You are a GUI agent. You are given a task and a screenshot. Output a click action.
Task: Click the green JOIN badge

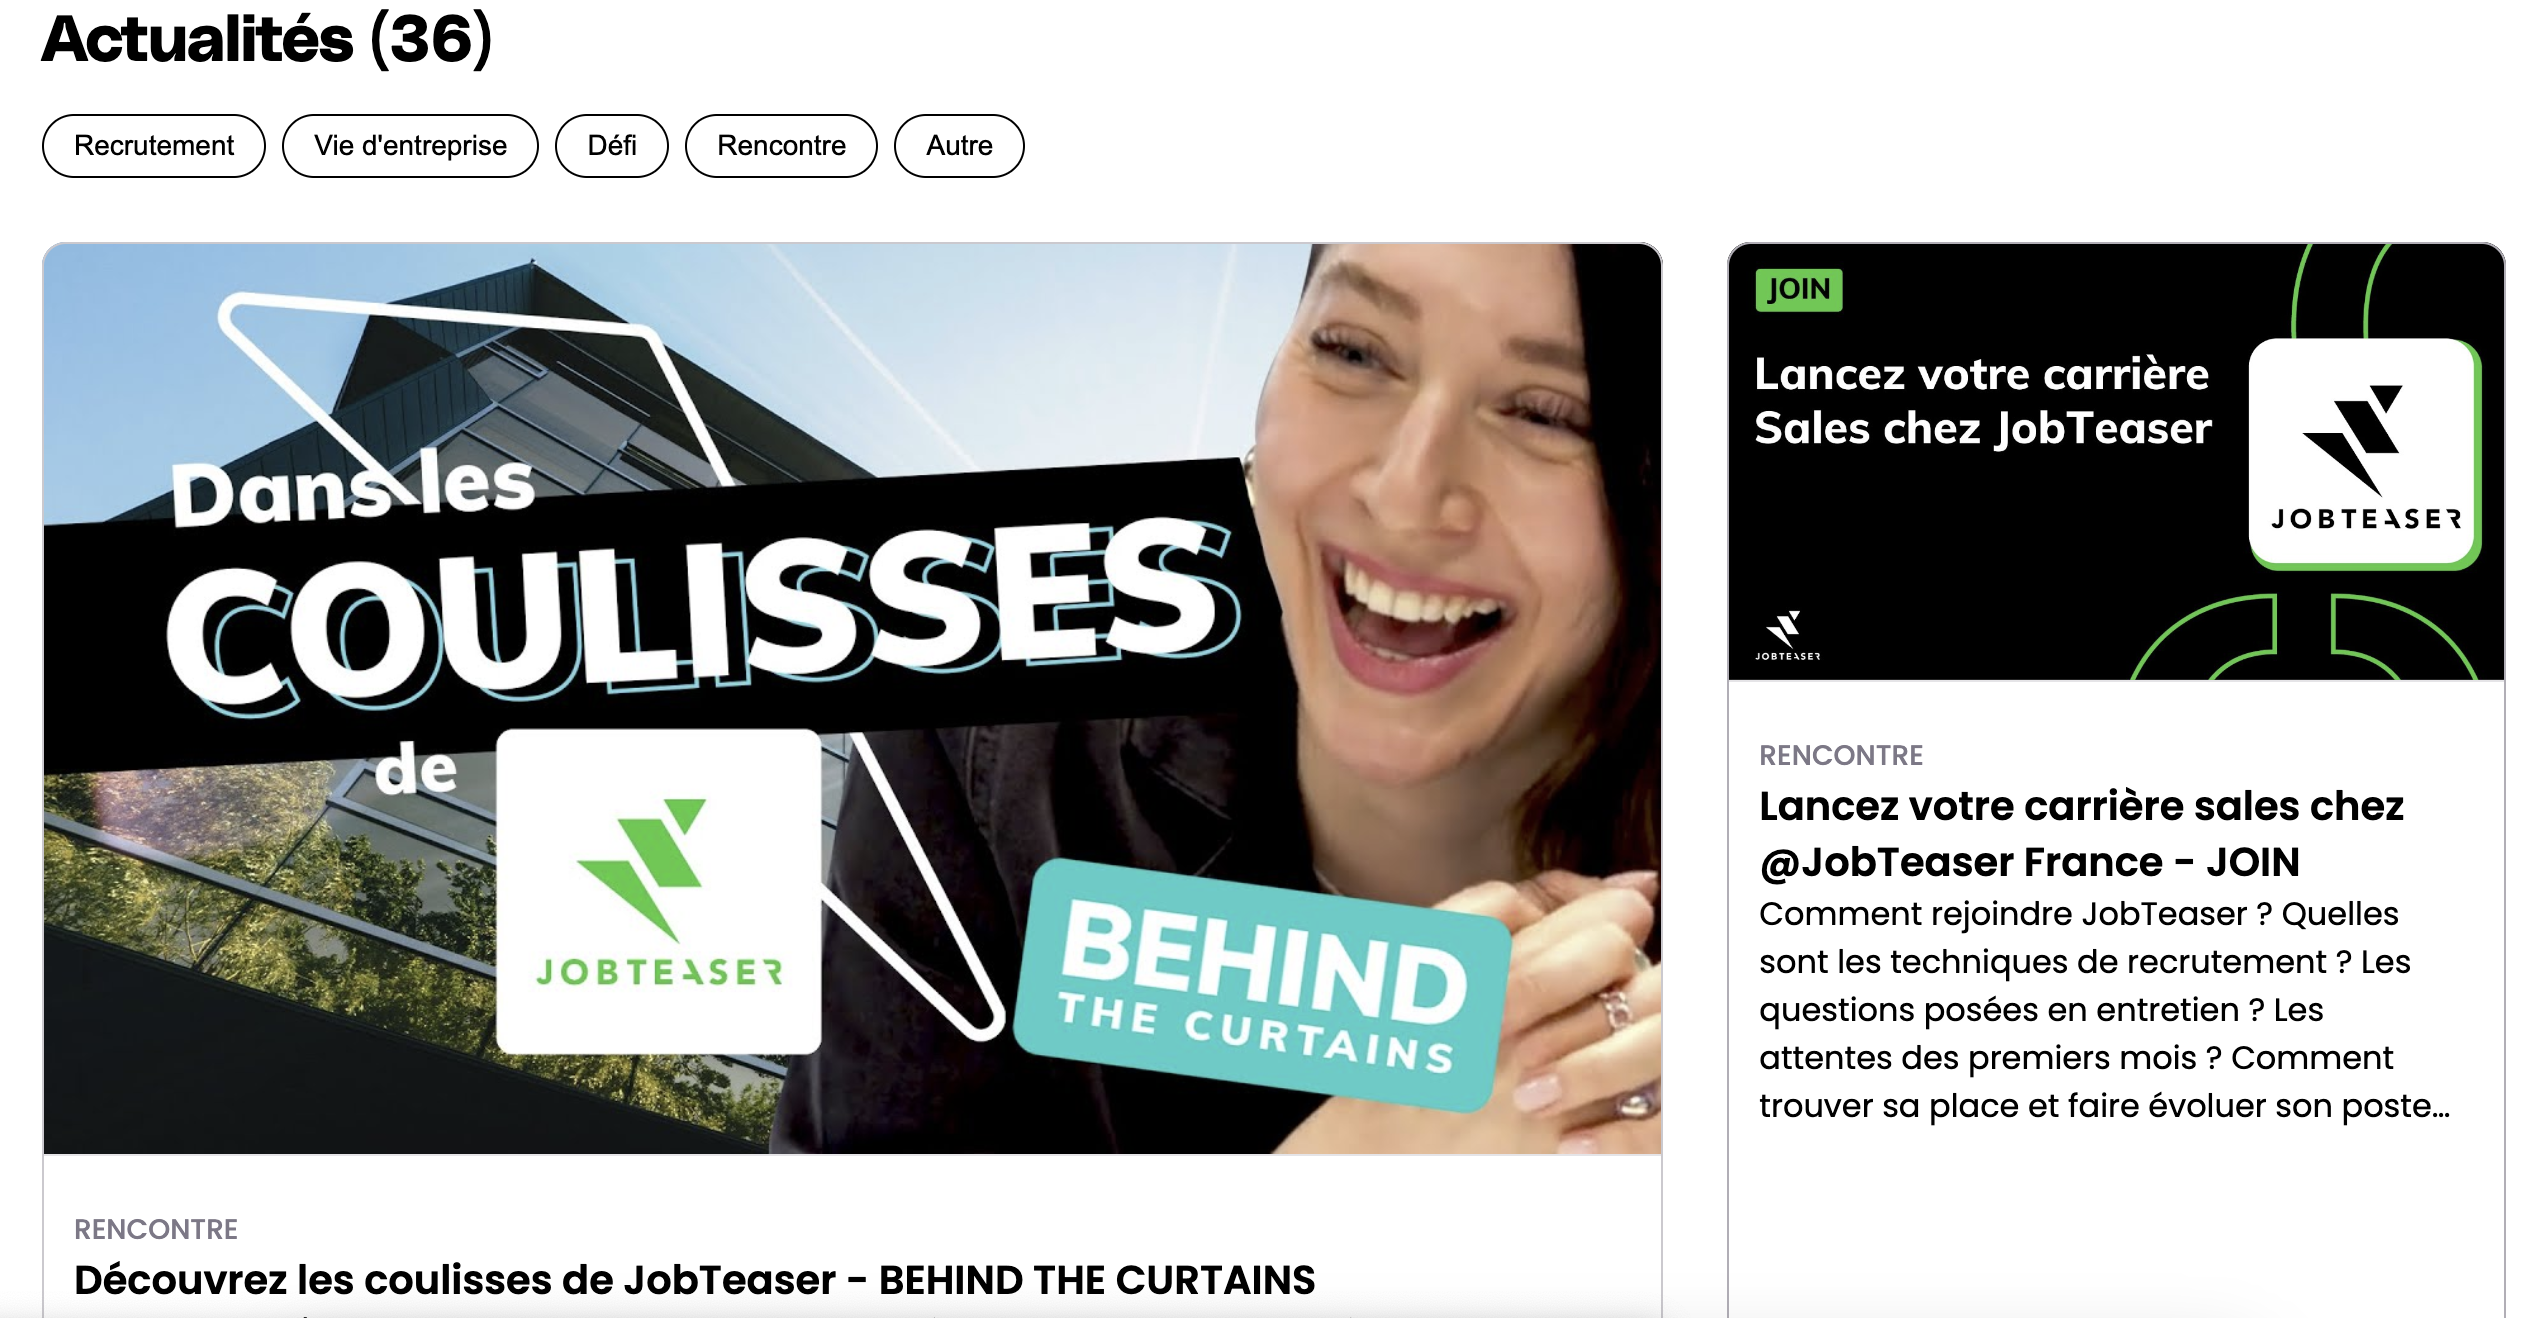(x=1799, y=290)
